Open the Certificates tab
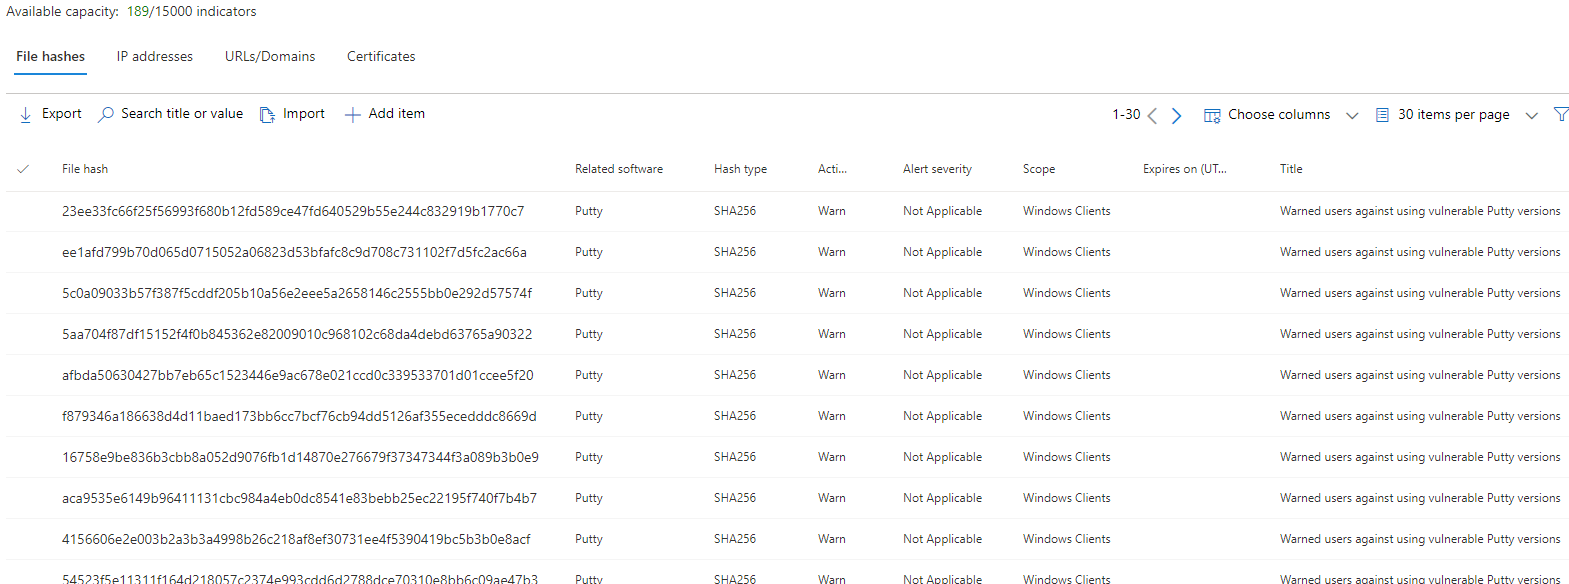The width and height of the screenshot is (1569, 584). point(381,57)
